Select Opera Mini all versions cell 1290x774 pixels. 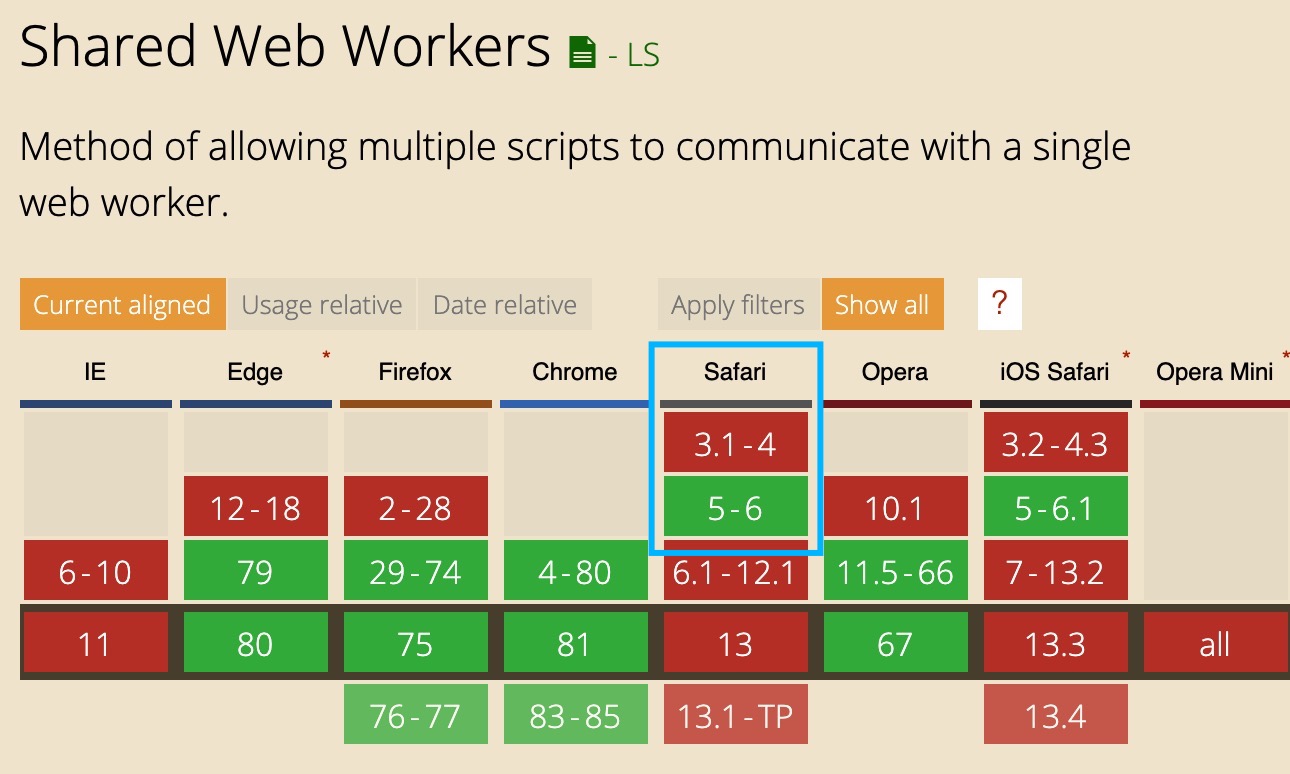(1215, 643)
